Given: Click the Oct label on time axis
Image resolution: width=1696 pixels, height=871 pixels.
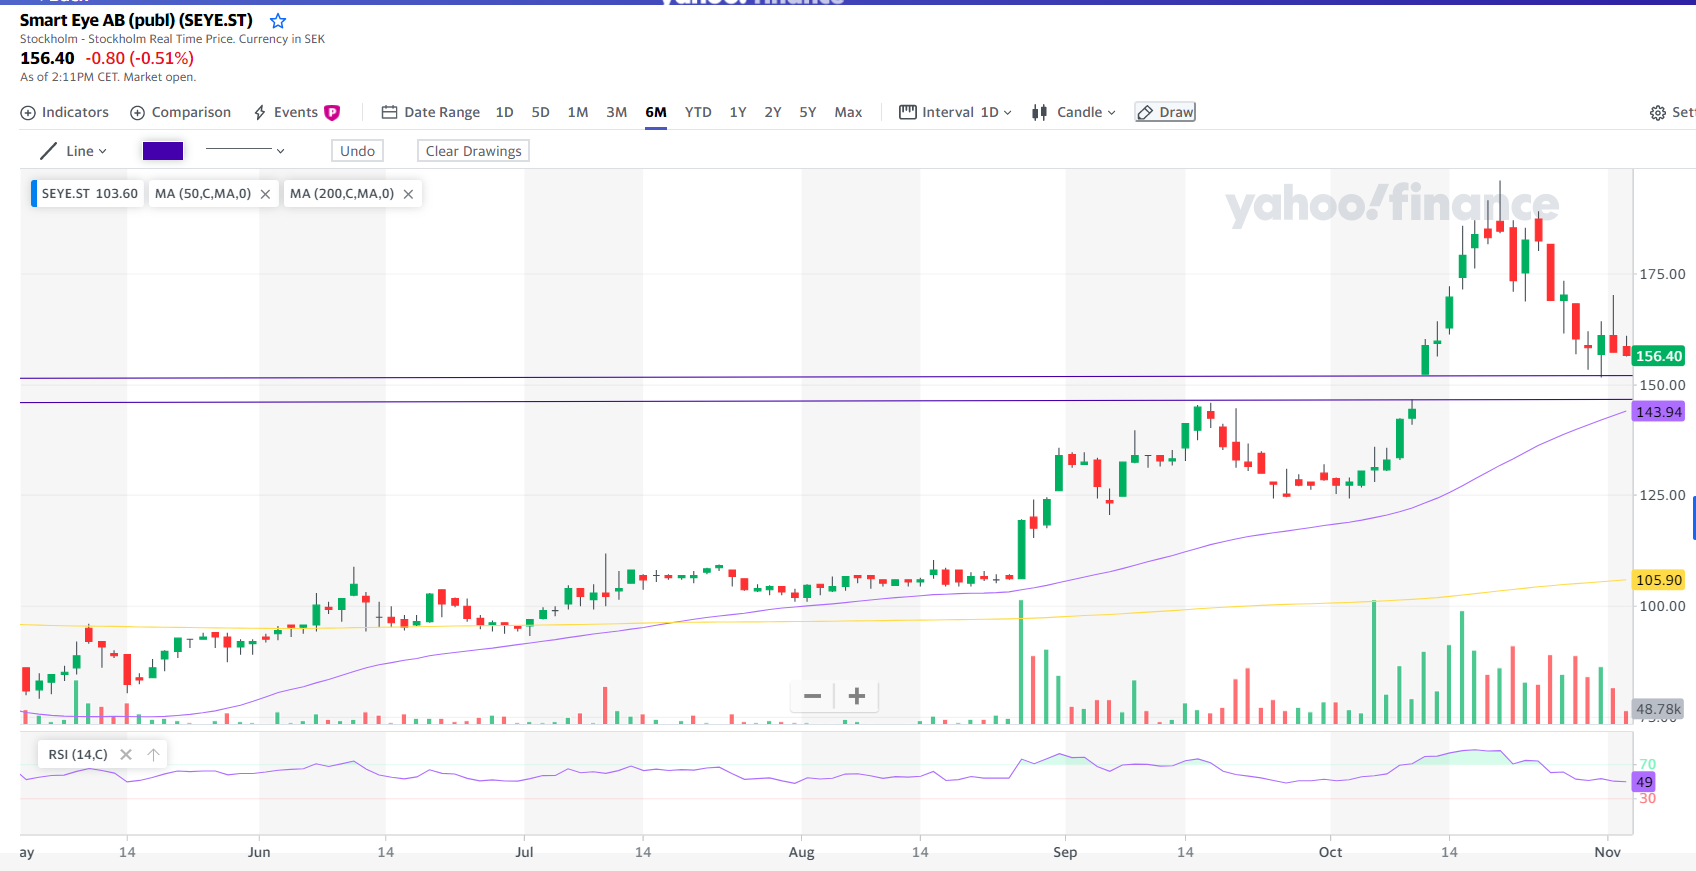Looking at the screenshot, I should click(x=1330, y=852).
